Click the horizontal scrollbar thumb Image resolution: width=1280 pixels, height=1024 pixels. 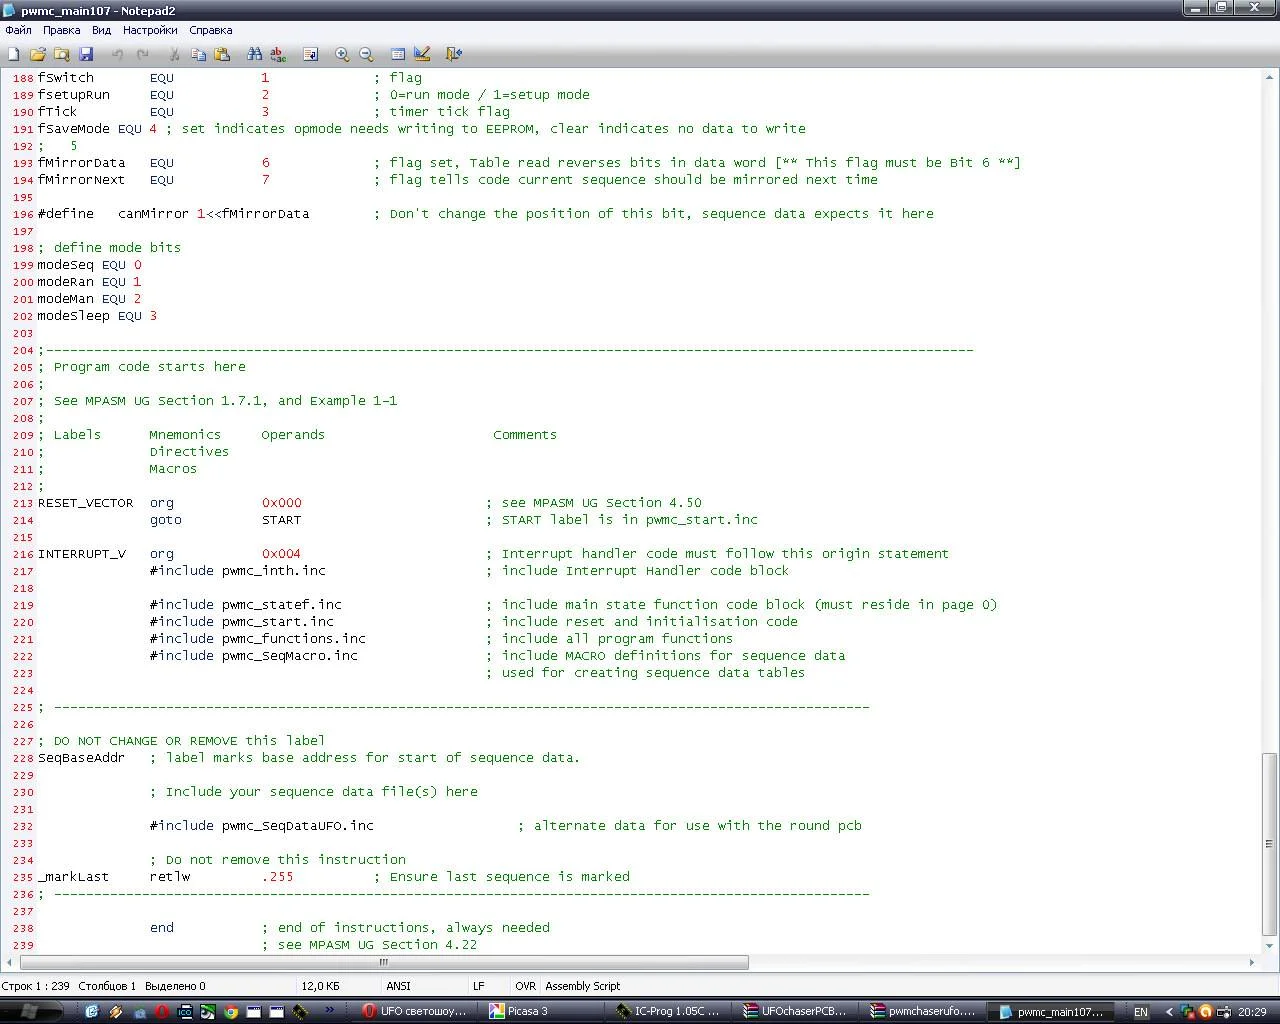384,963
